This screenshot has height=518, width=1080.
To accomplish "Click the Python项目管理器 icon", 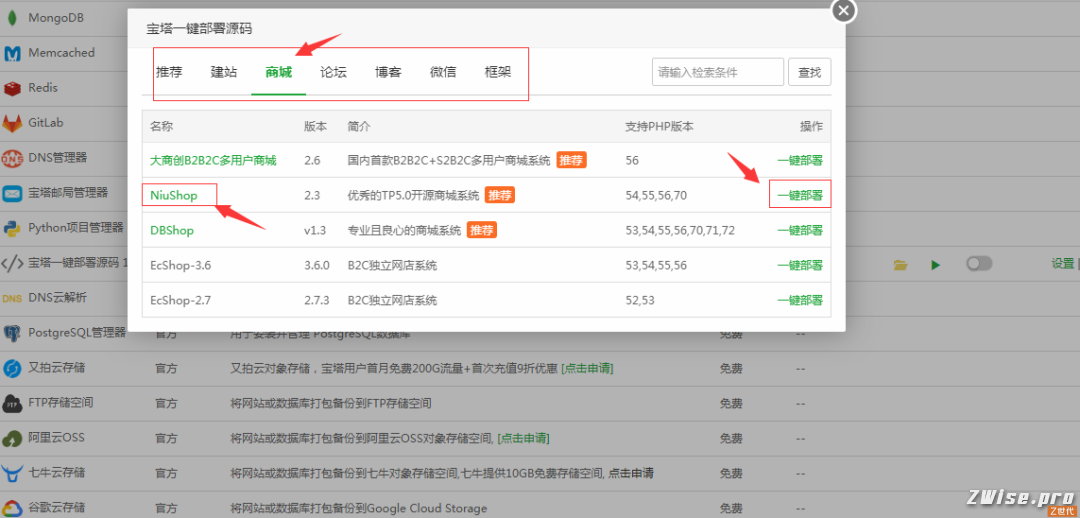I will pyautogui.click(x=12, y=229).
